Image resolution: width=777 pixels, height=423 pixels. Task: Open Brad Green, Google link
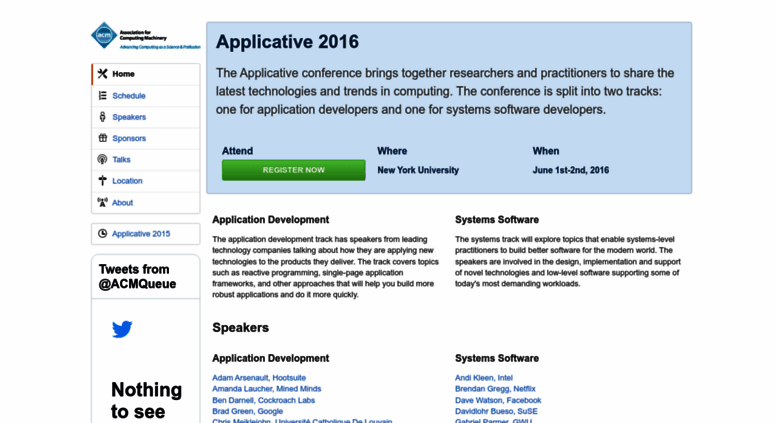point(247,411)
